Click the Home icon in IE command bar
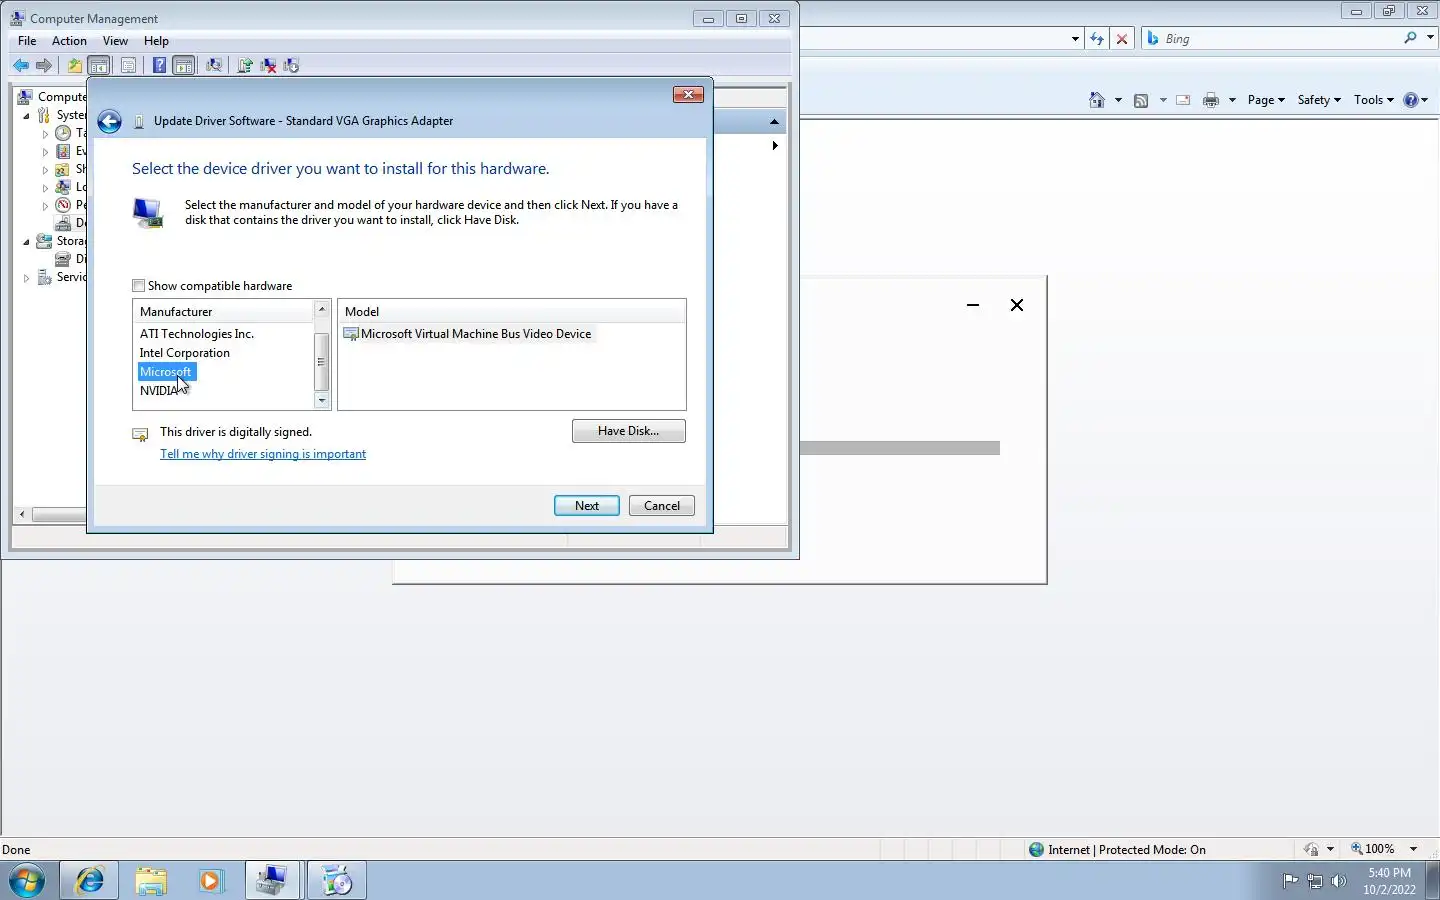This screenshot has height=900, width=1440. 1097,100
